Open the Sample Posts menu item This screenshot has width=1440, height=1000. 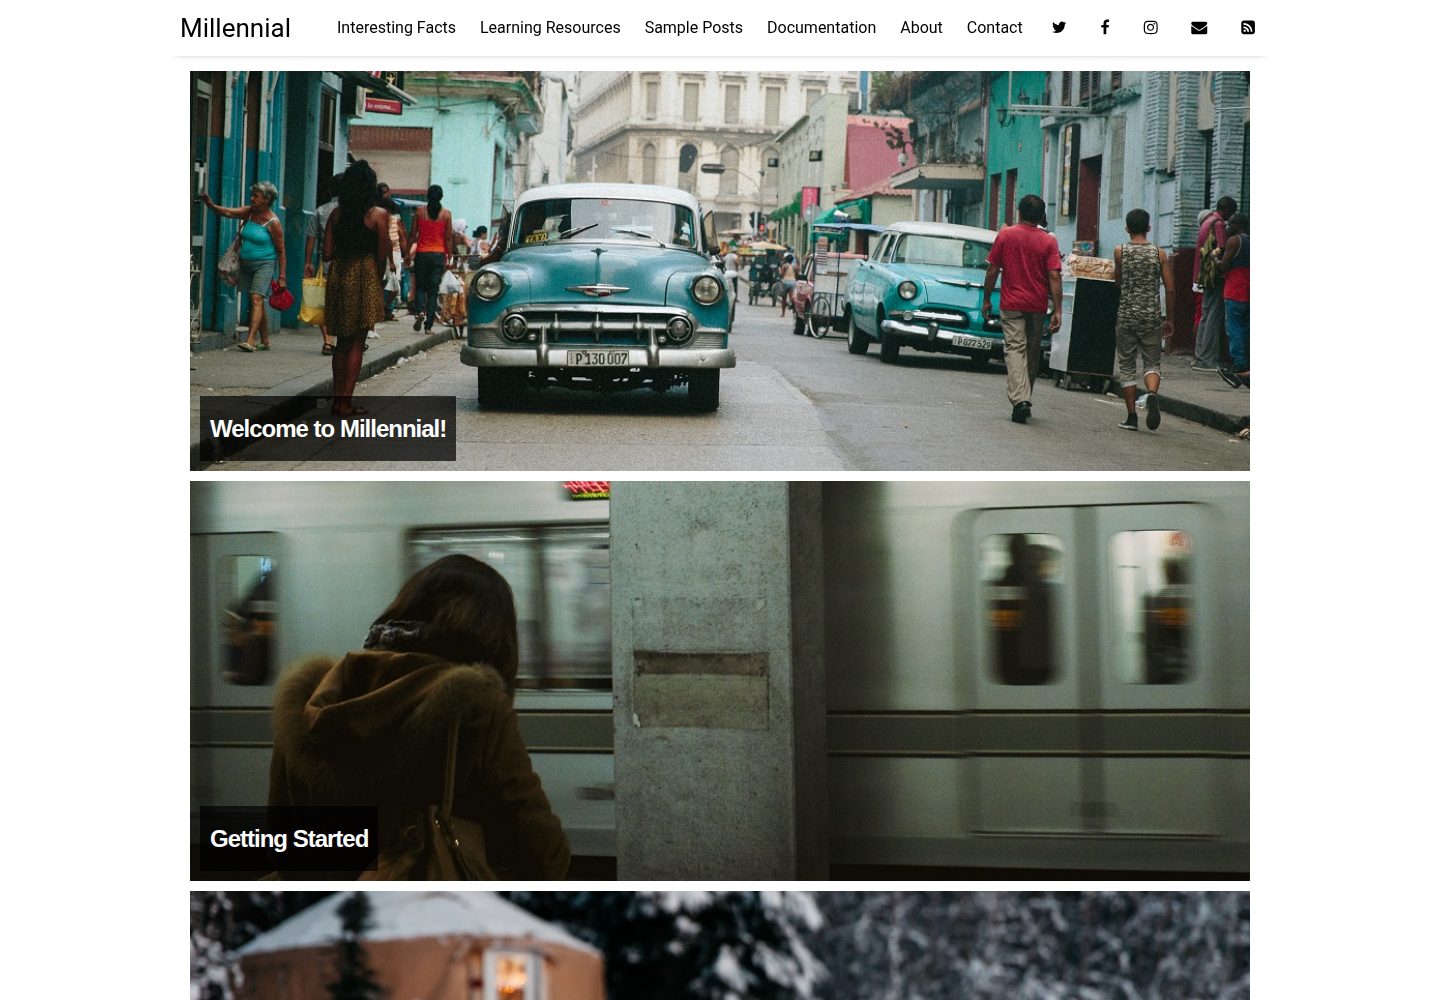coord(694,28)
